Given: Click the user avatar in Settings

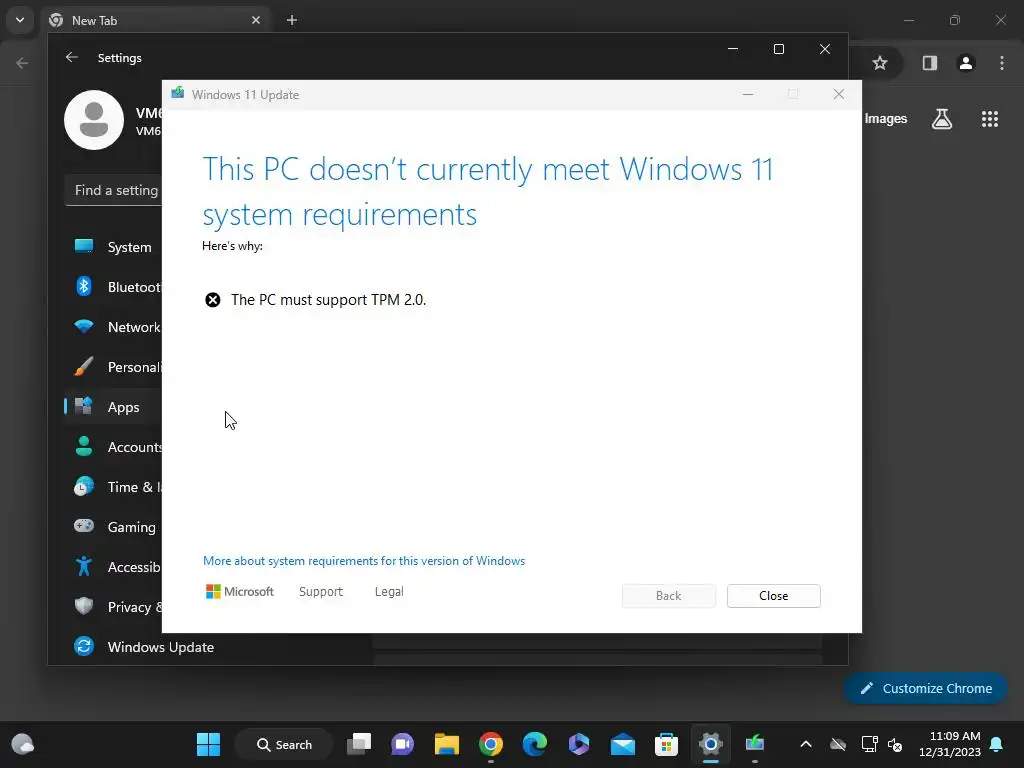Looking at the screenshot, I should (x=94, y=120).
